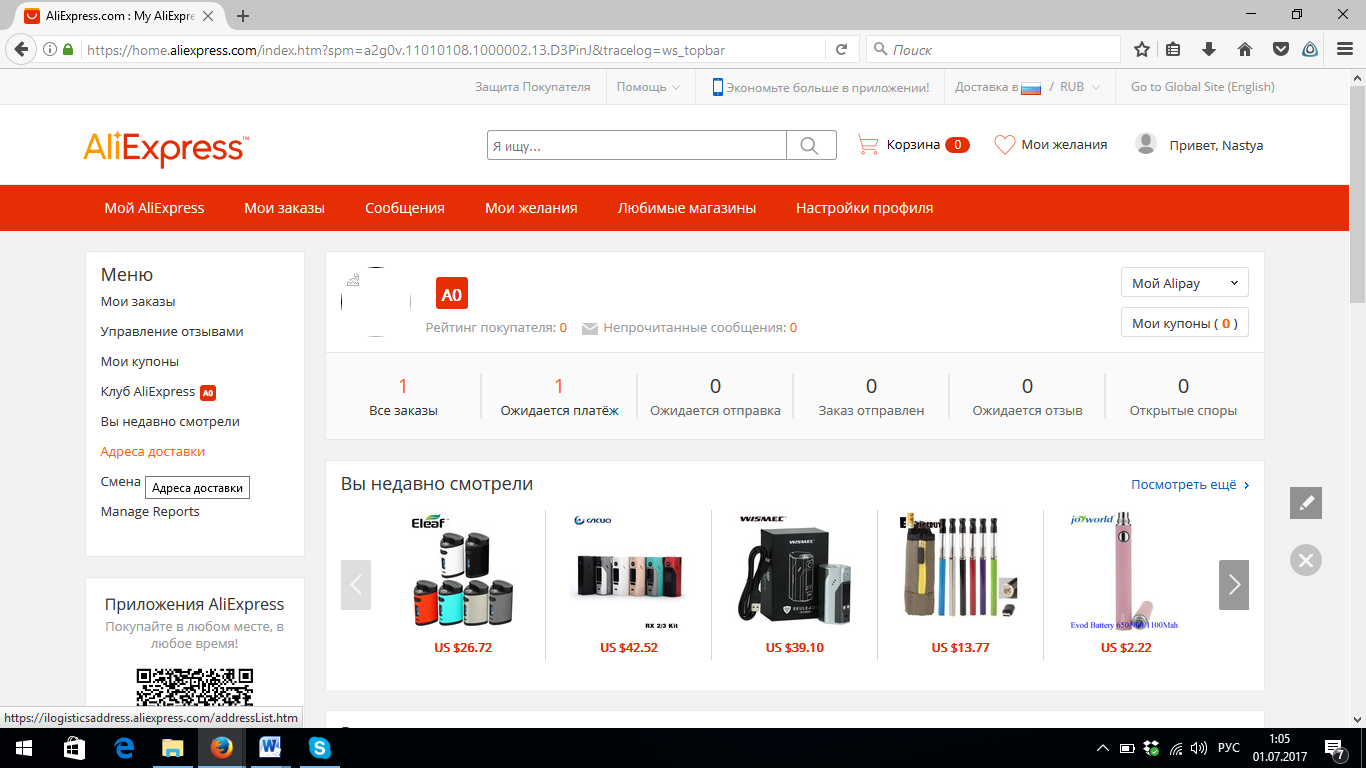Viewport: 1366px width, 768px height.
Task: Close the floating side widget with X
Action: tap(1305, 560)
